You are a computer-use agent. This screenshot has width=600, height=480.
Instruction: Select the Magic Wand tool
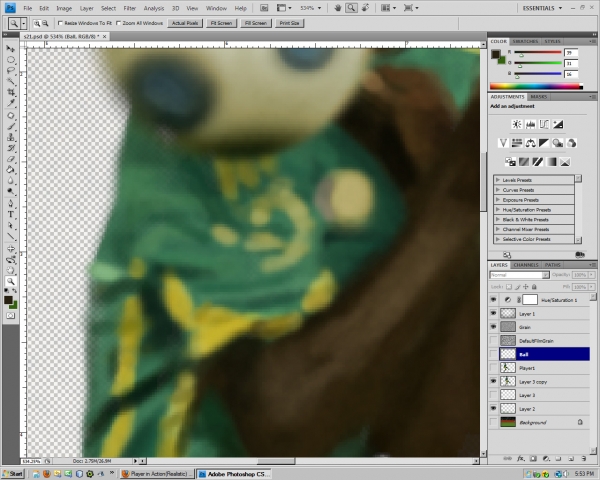(10, 81)
